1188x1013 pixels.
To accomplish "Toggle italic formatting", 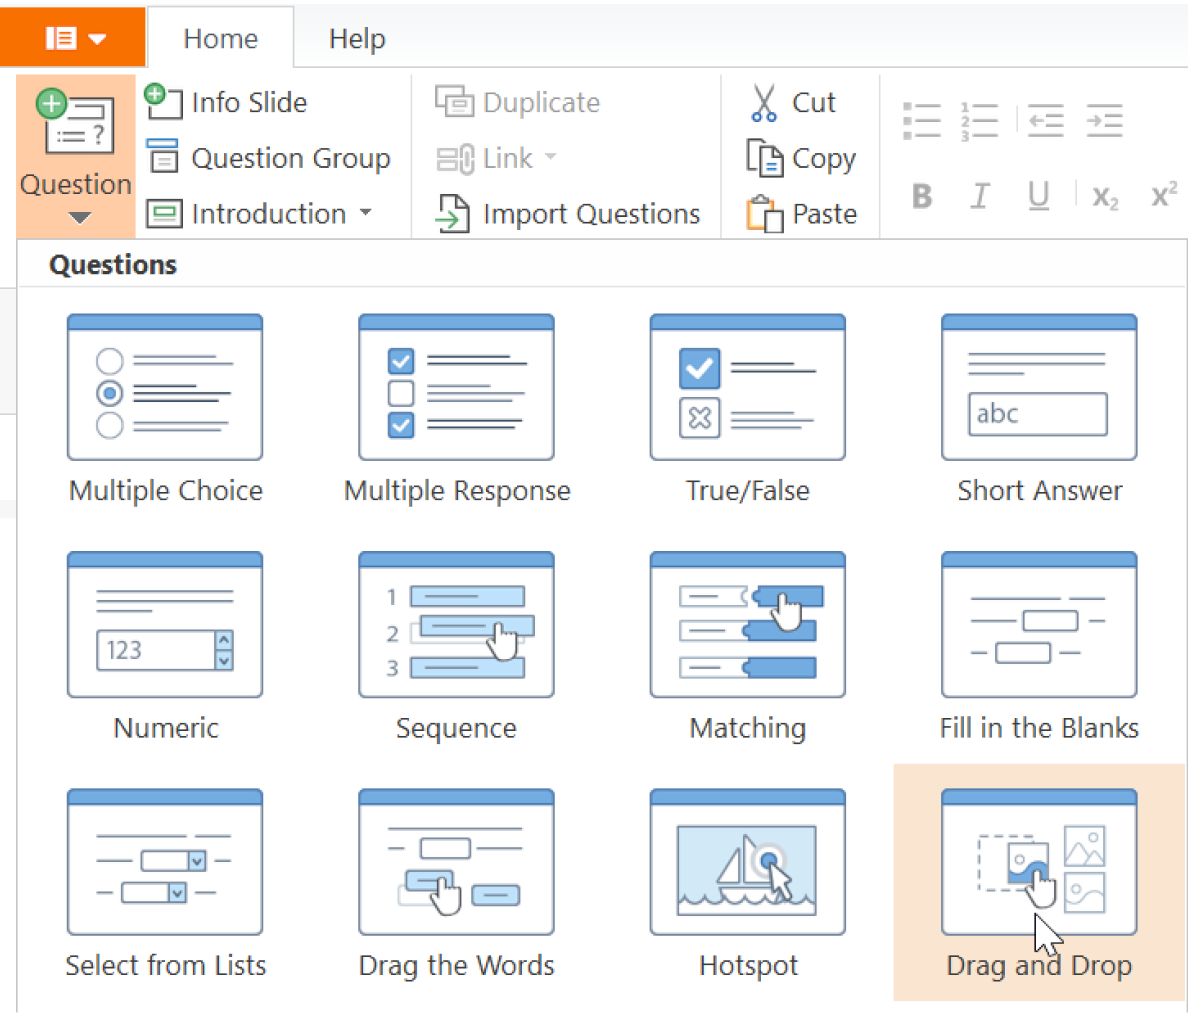I will (x=979, y=197).
